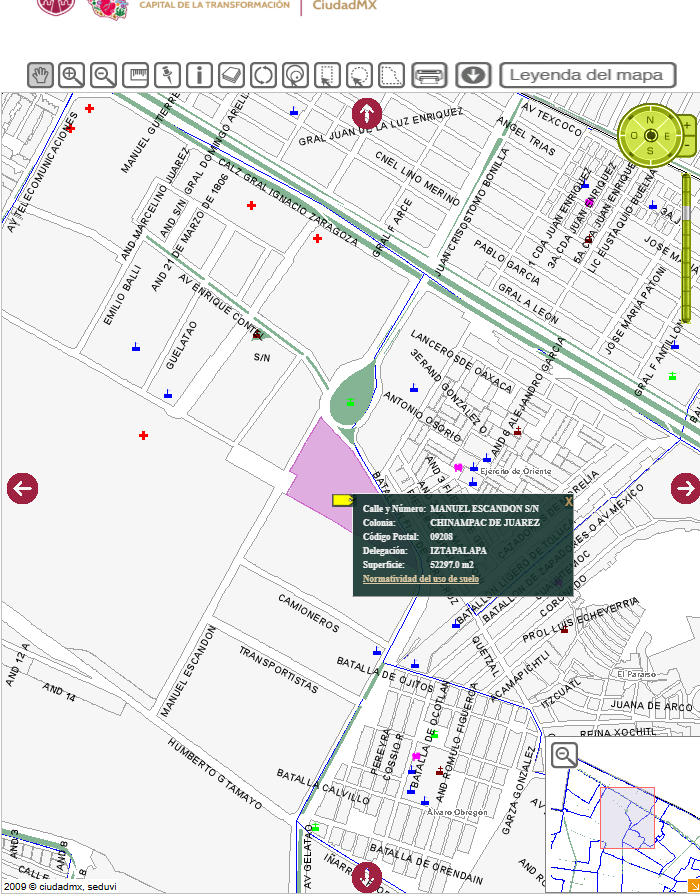This screenshot has width=700, height=896.
Task: Select the information (i) identify tool
Action: click(x=199, y=75)
